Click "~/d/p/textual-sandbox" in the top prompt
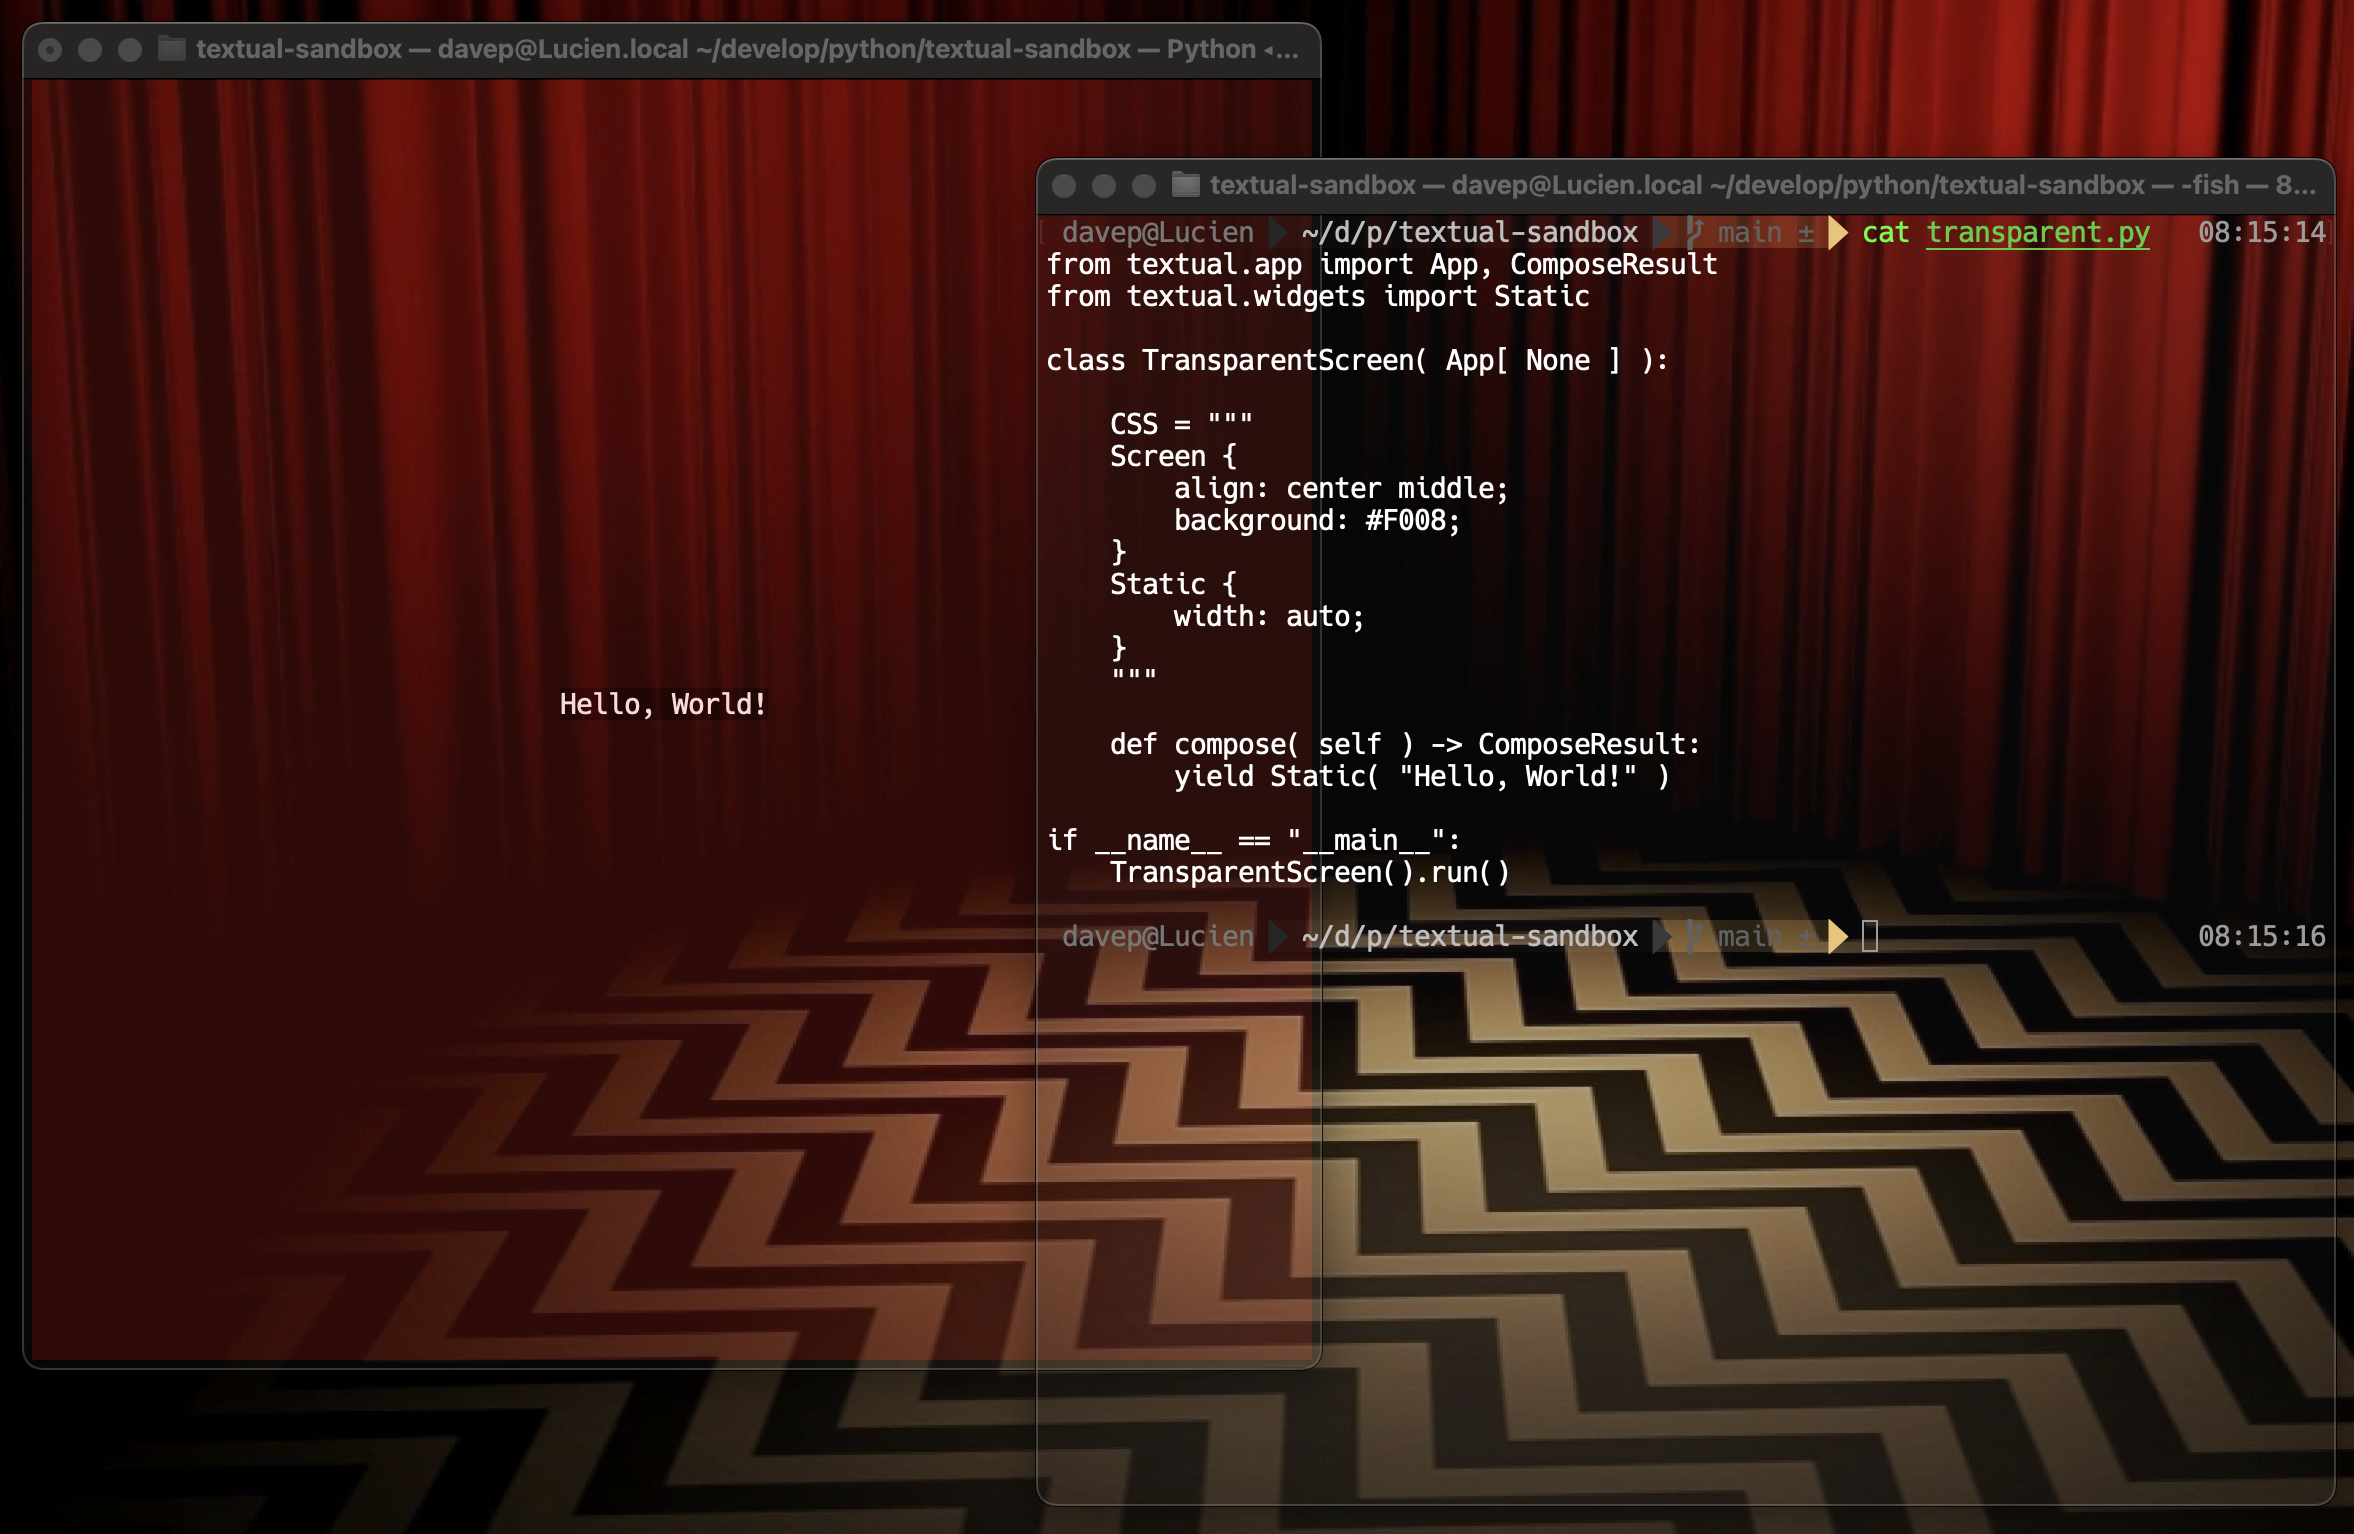Image resolution: width=2354 pixels, height=1534 pixels. tap(1470, 233)
